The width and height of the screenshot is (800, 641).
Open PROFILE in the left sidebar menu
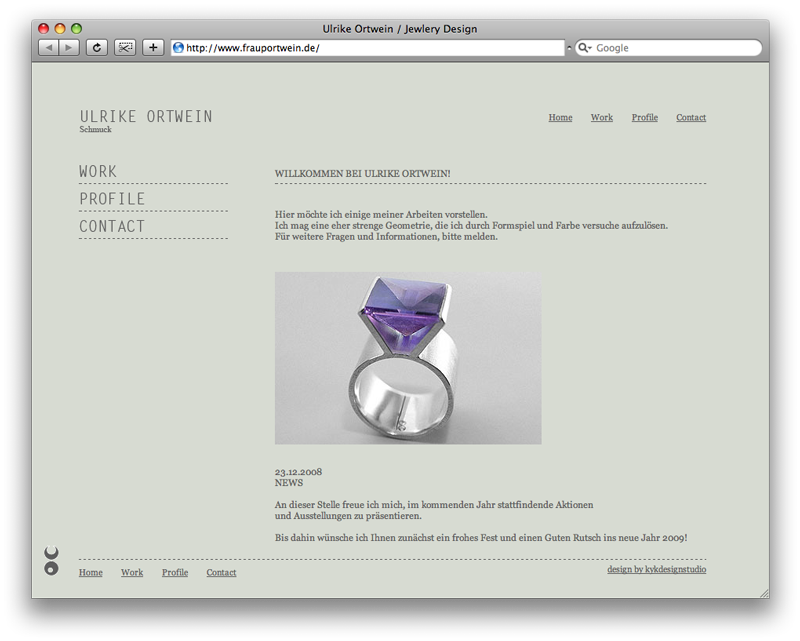click(x=112, y=199)
